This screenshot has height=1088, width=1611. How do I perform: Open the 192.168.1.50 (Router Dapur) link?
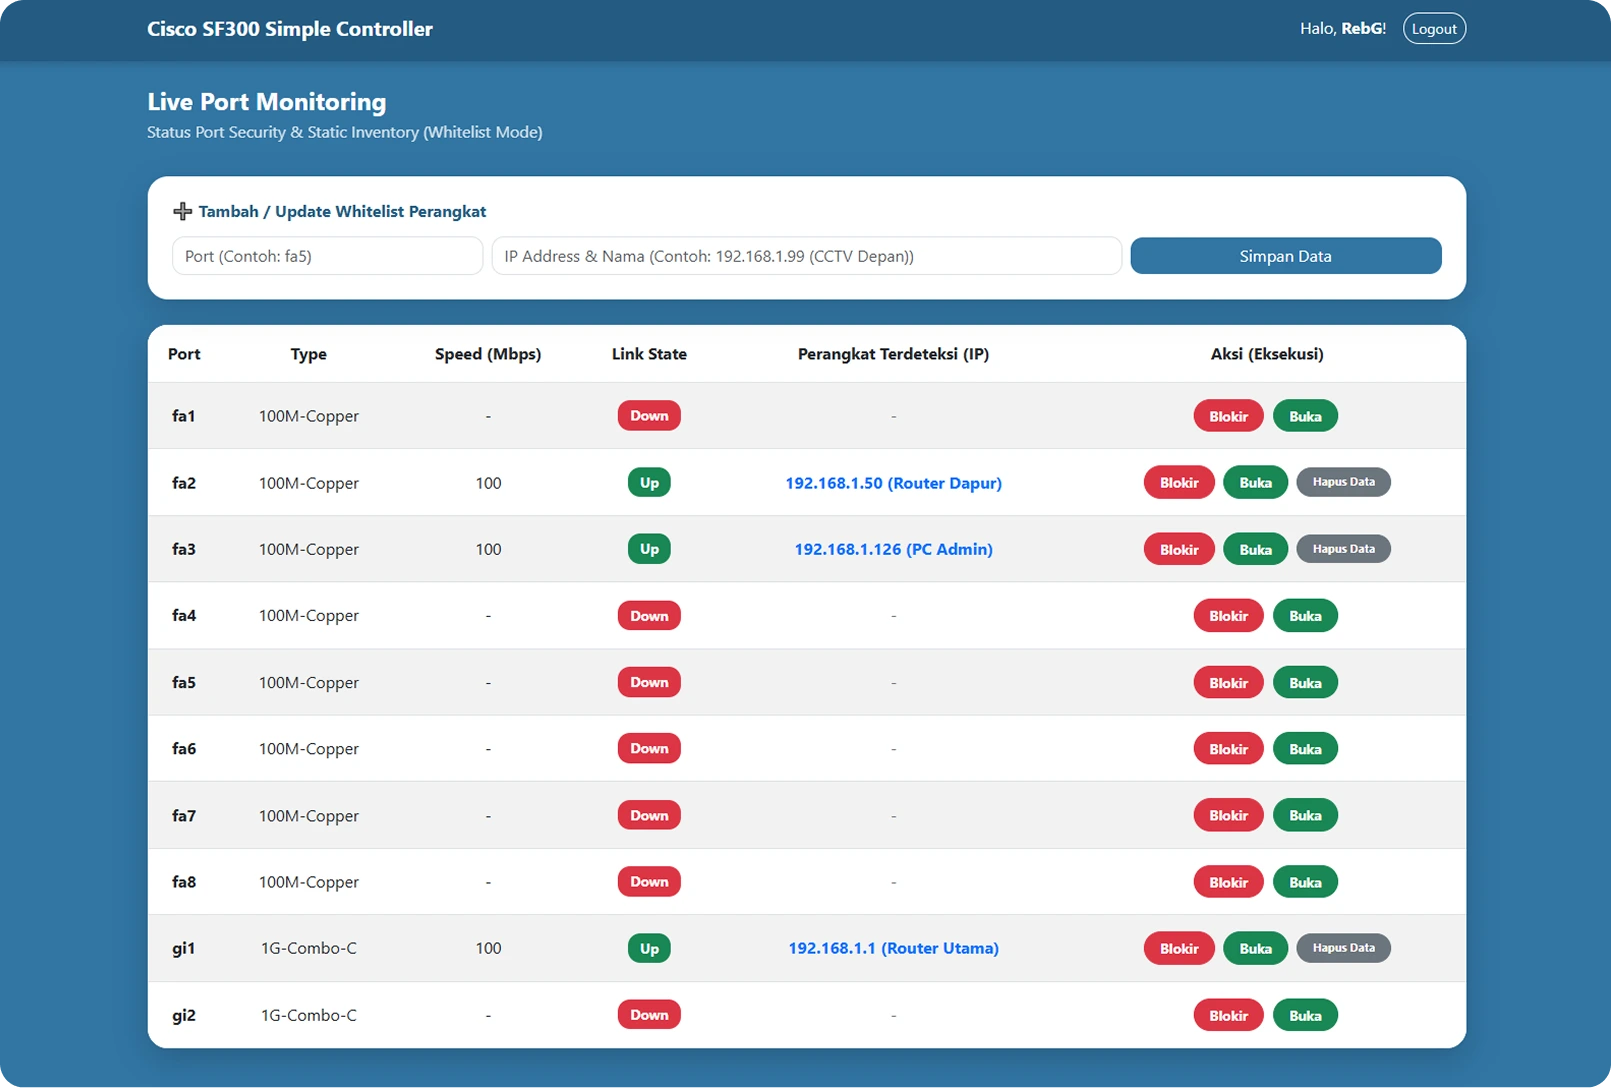893,483
